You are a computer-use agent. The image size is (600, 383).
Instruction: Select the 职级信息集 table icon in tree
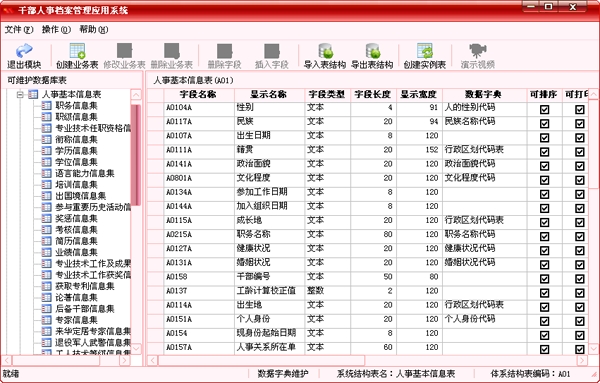point(46,117)
